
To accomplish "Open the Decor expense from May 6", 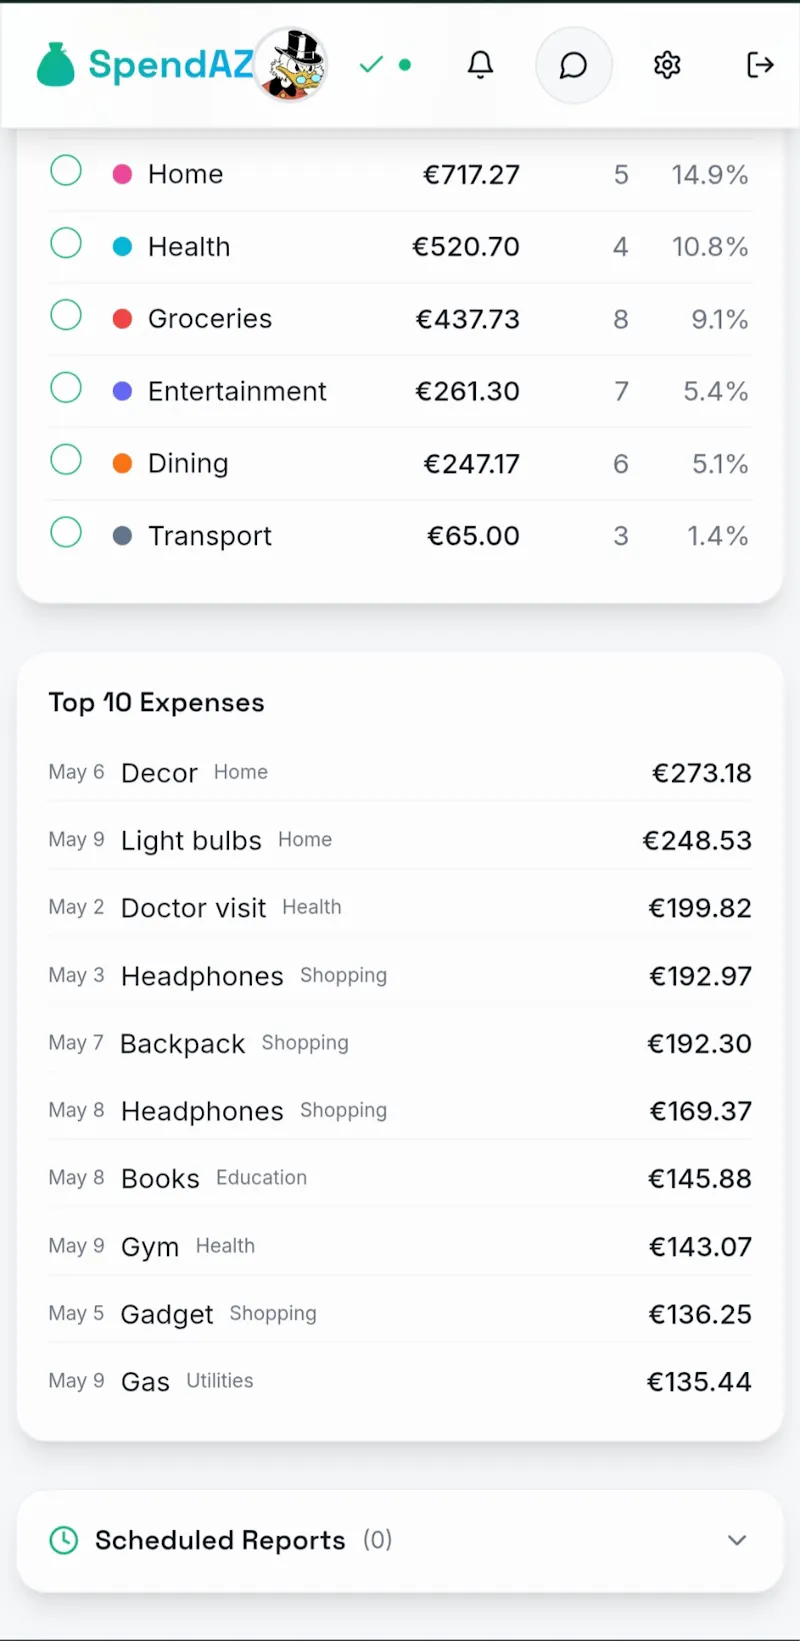I will coord(400,773).
